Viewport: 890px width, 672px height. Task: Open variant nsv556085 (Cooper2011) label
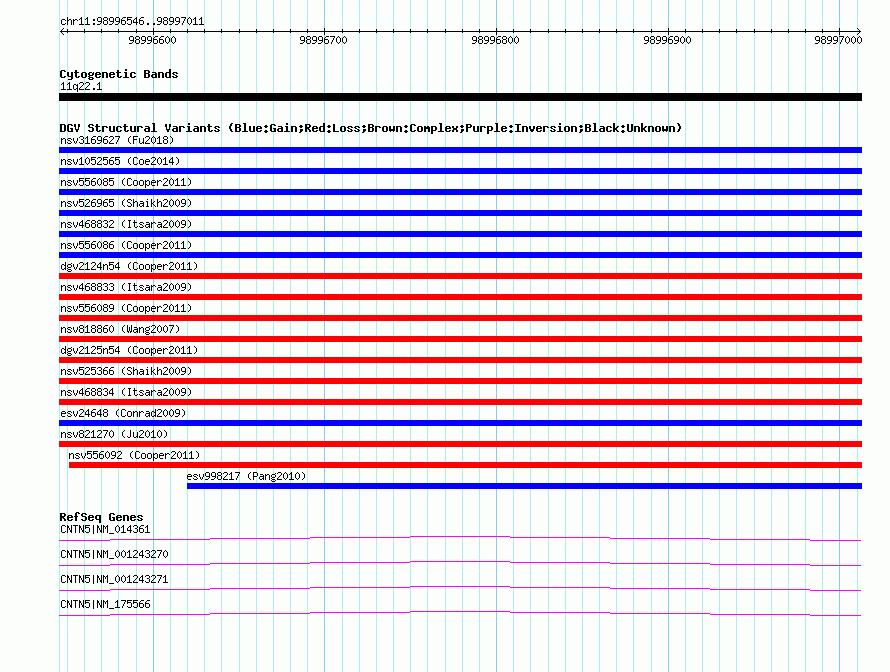point(126,182)
